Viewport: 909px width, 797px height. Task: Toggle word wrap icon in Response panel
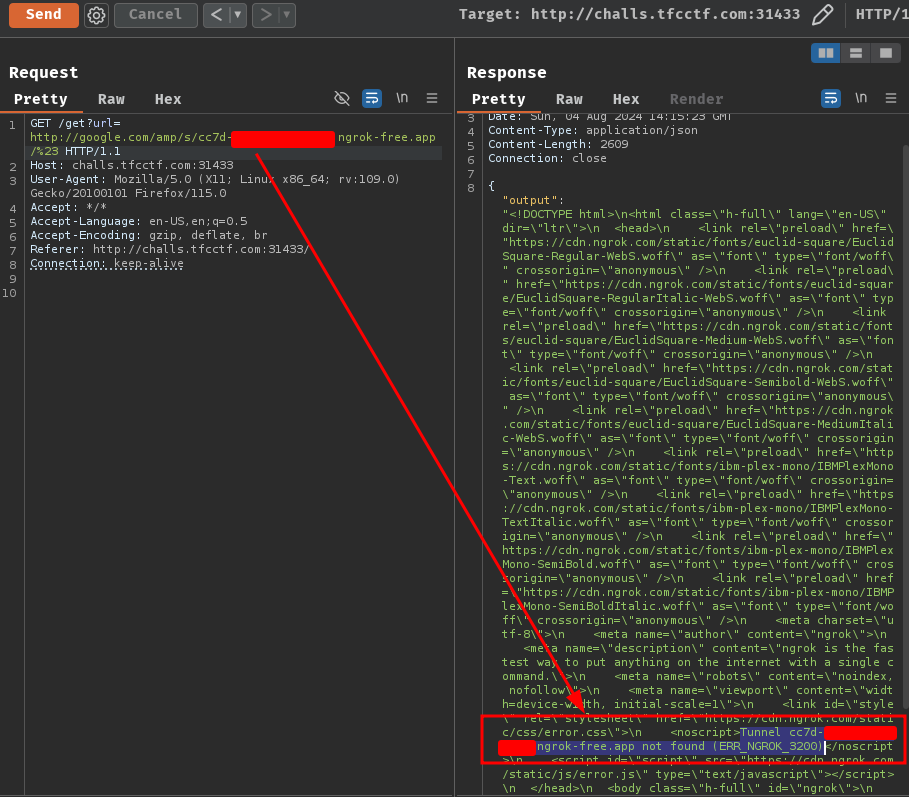(x=831, y=99)
